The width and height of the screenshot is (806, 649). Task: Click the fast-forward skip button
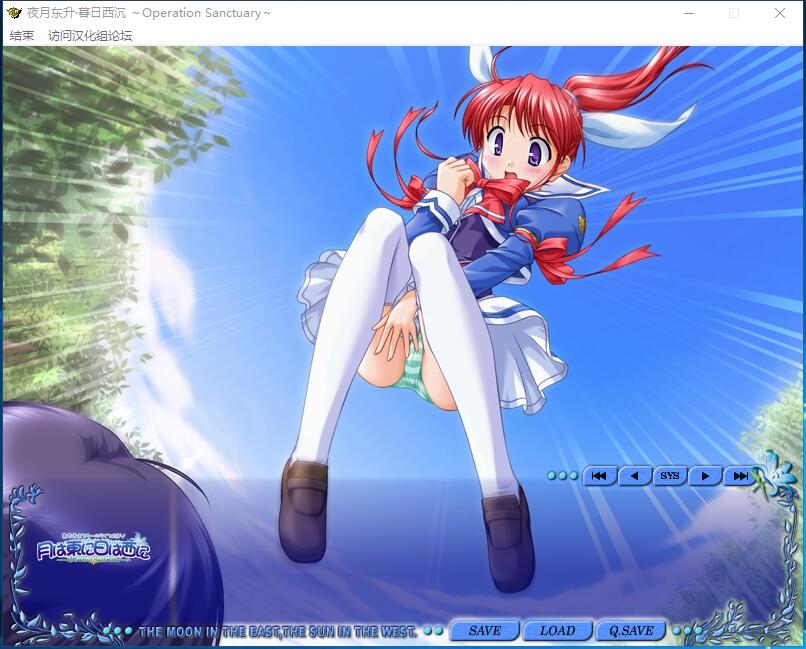point(739,476)
